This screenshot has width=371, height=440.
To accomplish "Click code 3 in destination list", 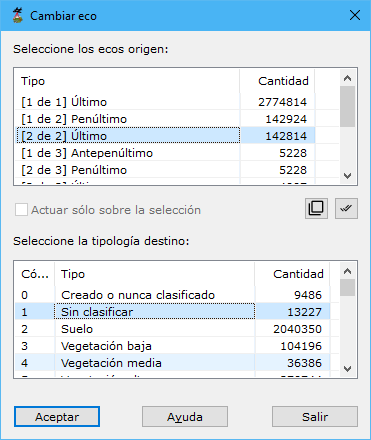I will point(25,346).
